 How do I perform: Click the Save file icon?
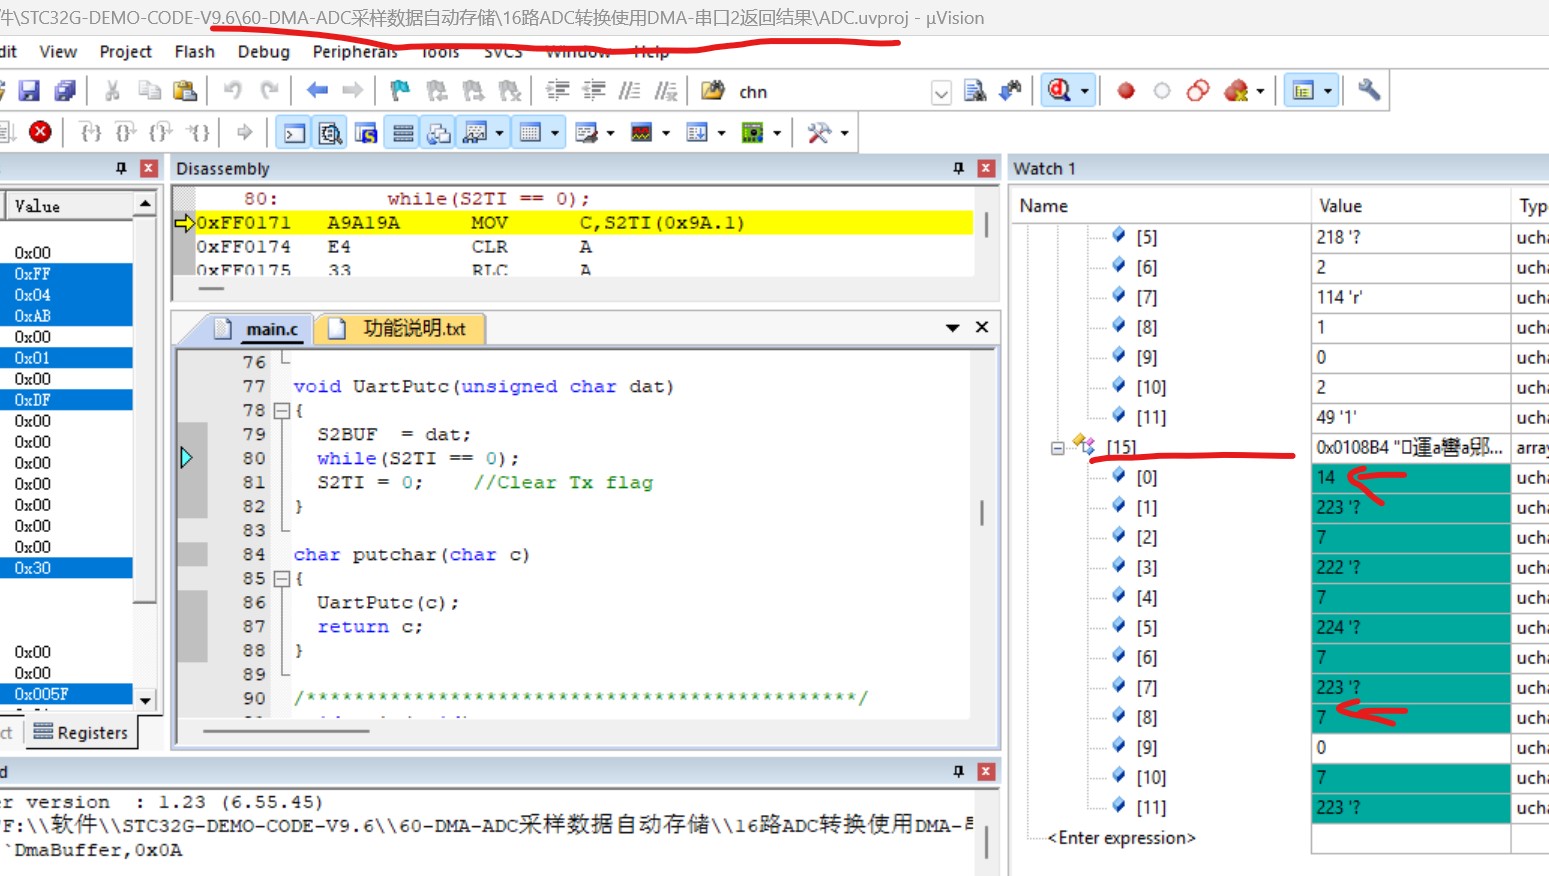click(x=29, y=91)
